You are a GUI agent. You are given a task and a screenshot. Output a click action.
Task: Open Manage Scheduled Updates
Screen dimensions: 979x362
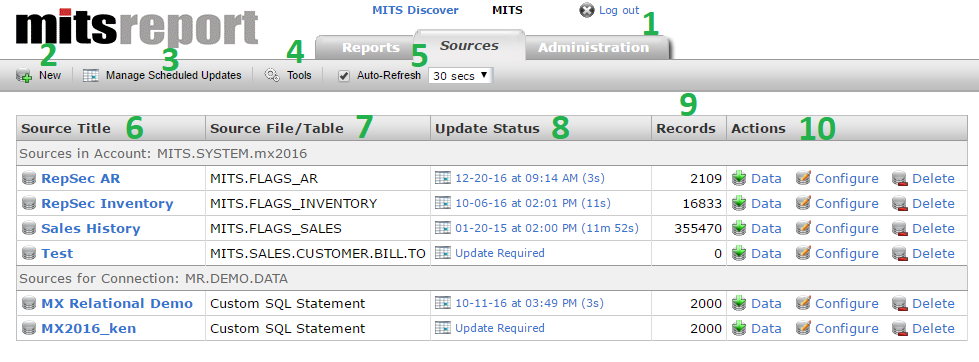[x=174, y=76]
